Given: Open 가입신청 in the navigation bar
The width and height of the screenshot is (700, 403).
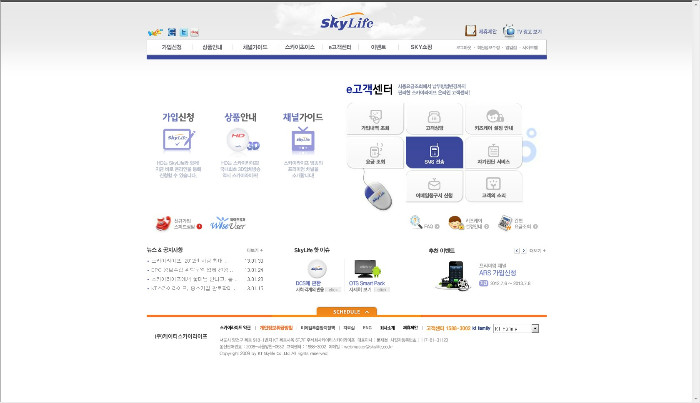Looking at the screenshot, I should coord(171,47).
